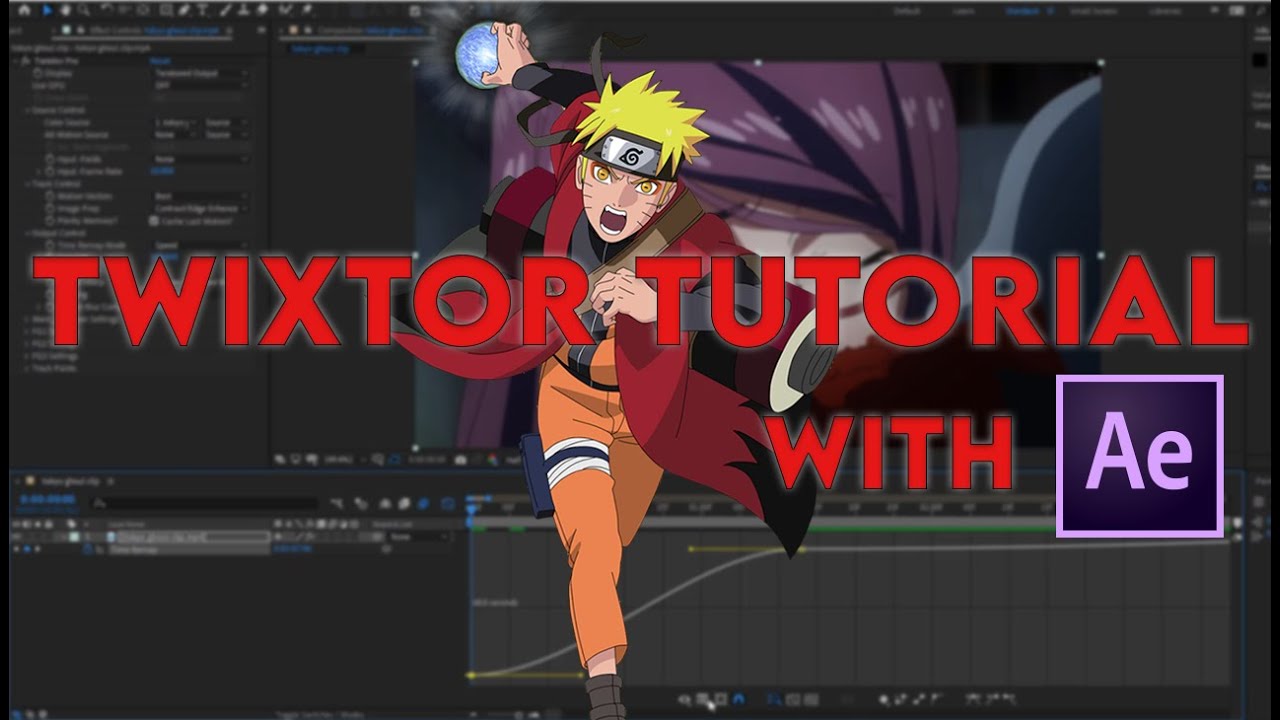Click the timeline layer search field
Screen dimensions: 1280x720
coord(205,504)
